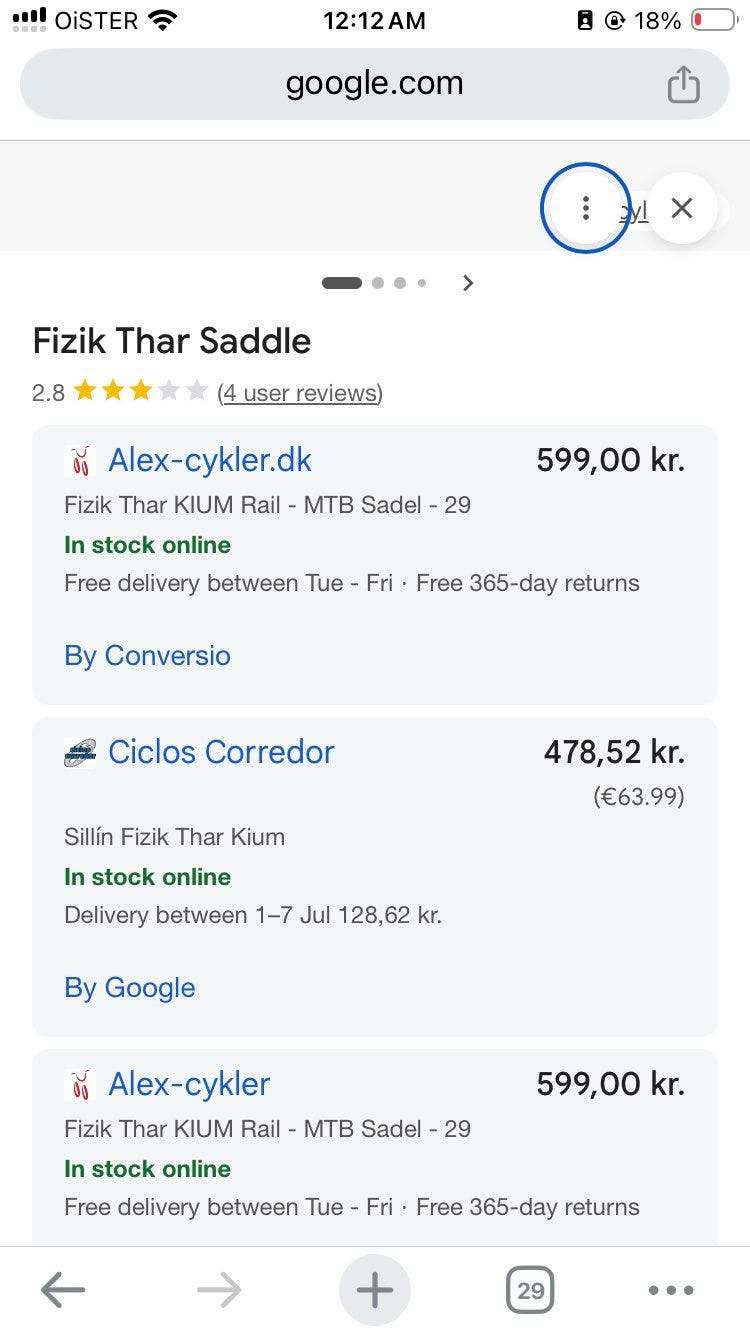Go back using the browser back arrow
This screenshot has width=750, height=1334.
pyautogui.click(x=63, y=1291)
